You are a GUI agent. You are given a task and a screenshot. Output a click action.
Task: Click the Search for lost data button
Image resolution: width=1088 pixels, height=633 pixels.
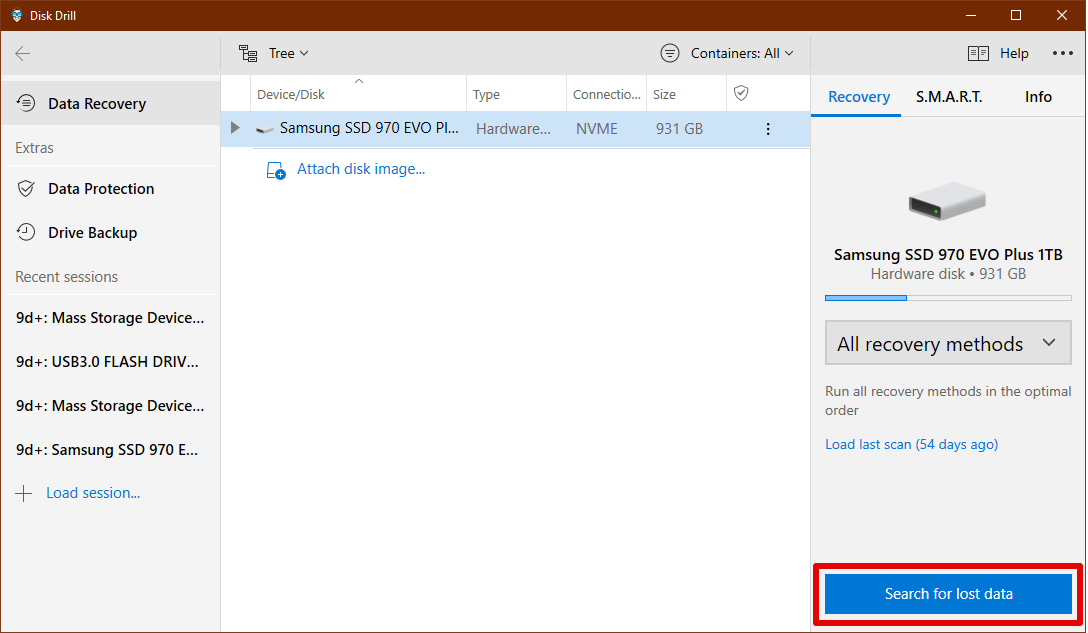pos(946,593)
